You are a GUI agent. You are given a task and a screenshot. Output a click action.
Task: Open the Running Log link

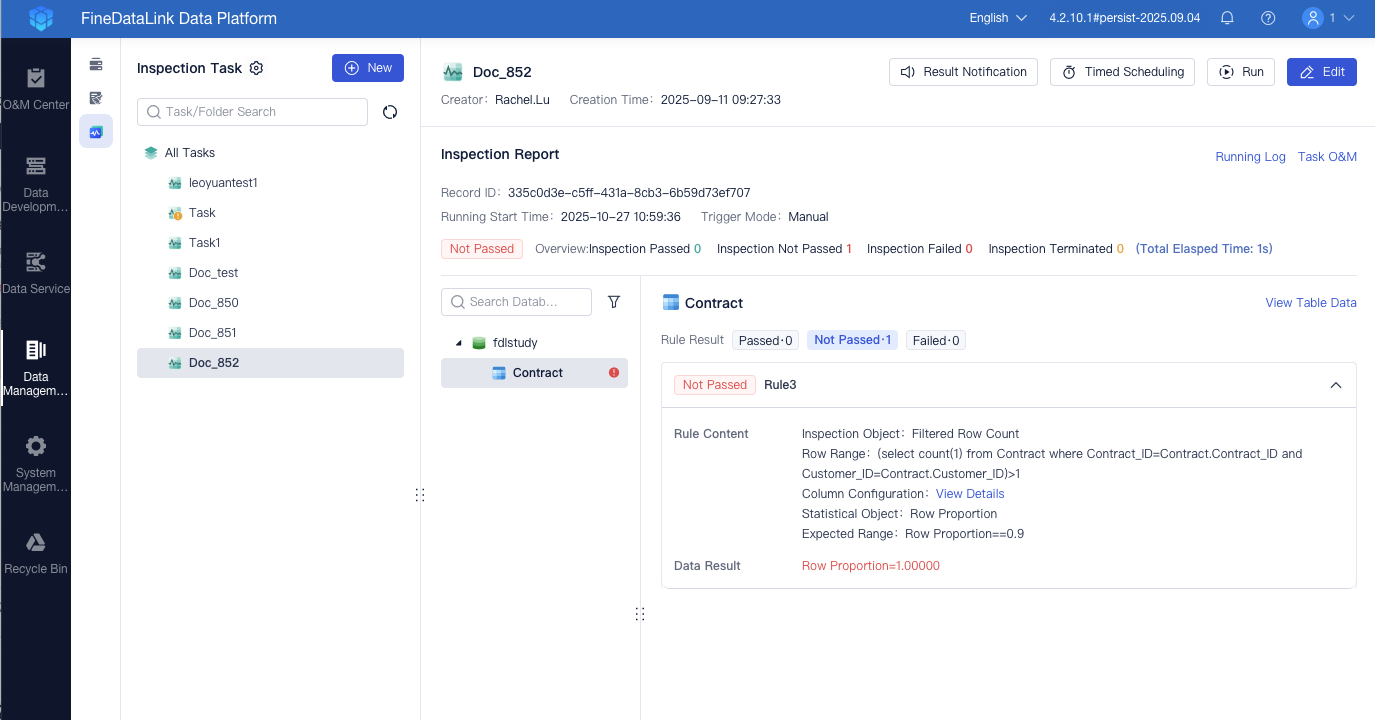(x=1250, y=157)
